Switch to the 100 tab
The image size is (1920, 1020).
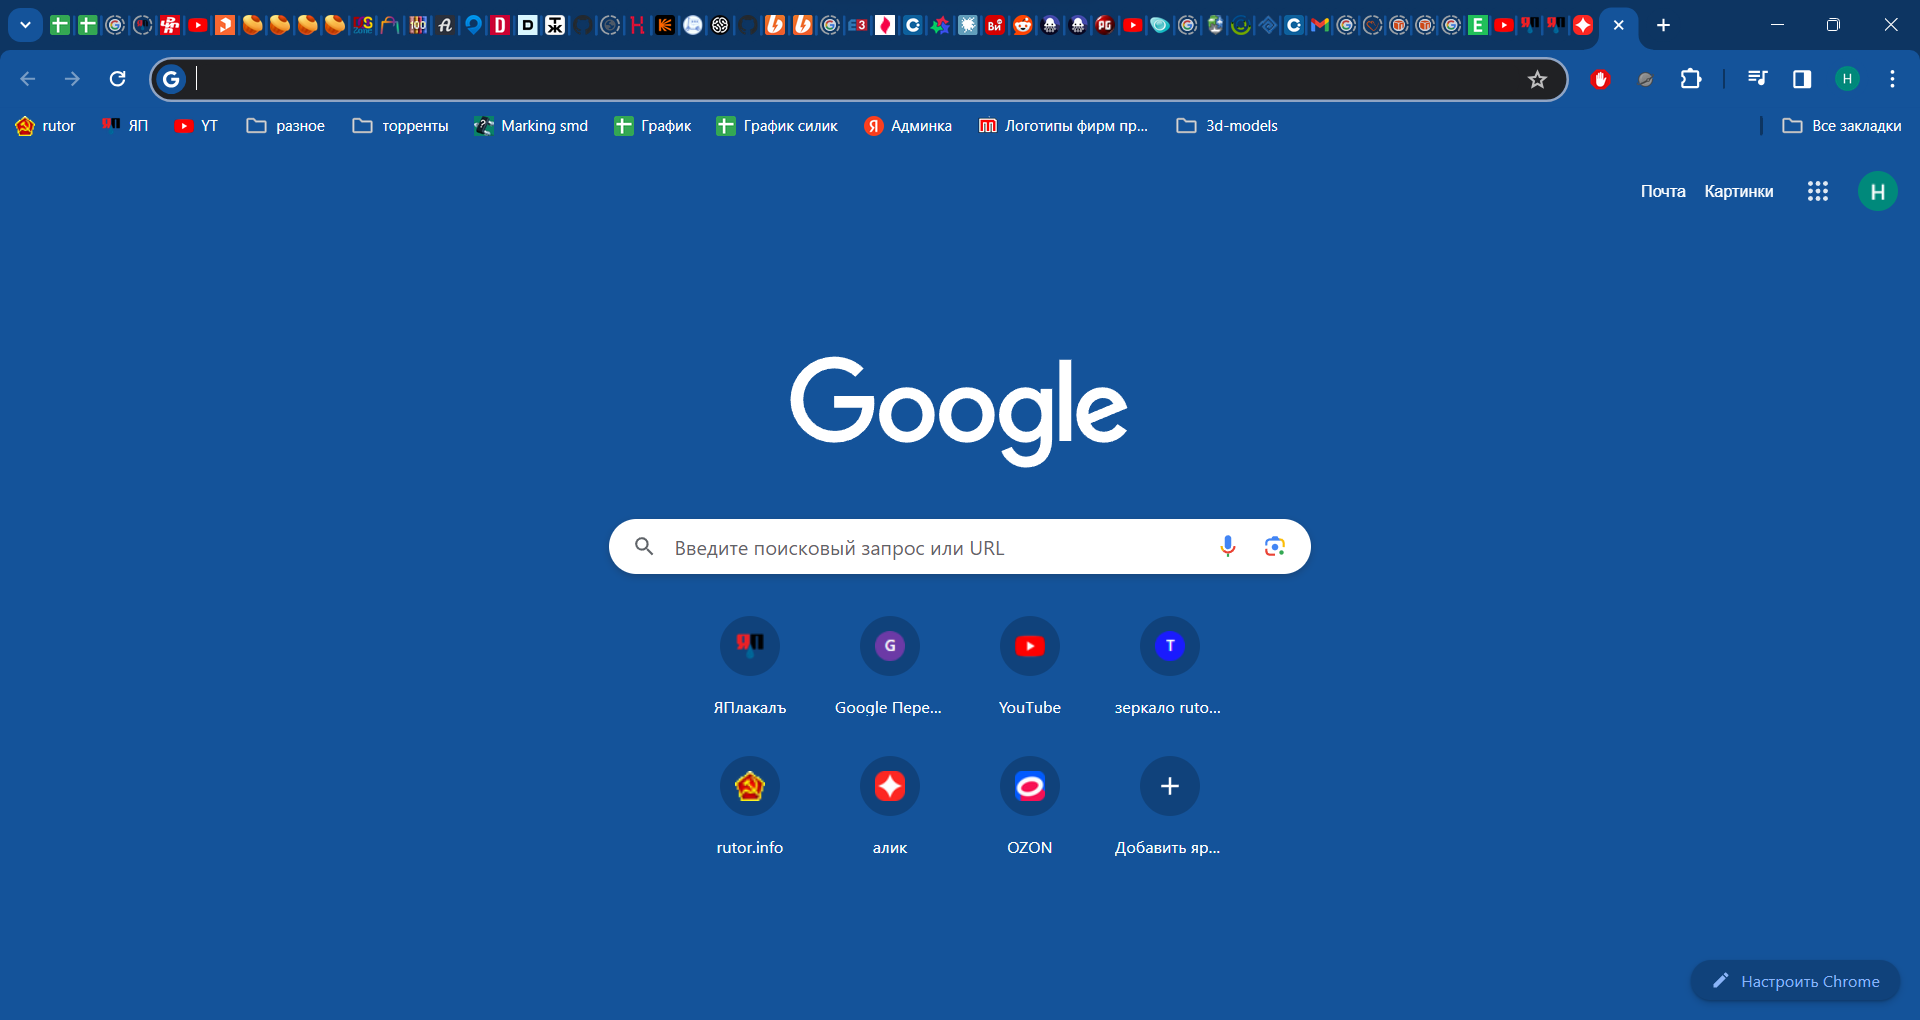[417, 25]
